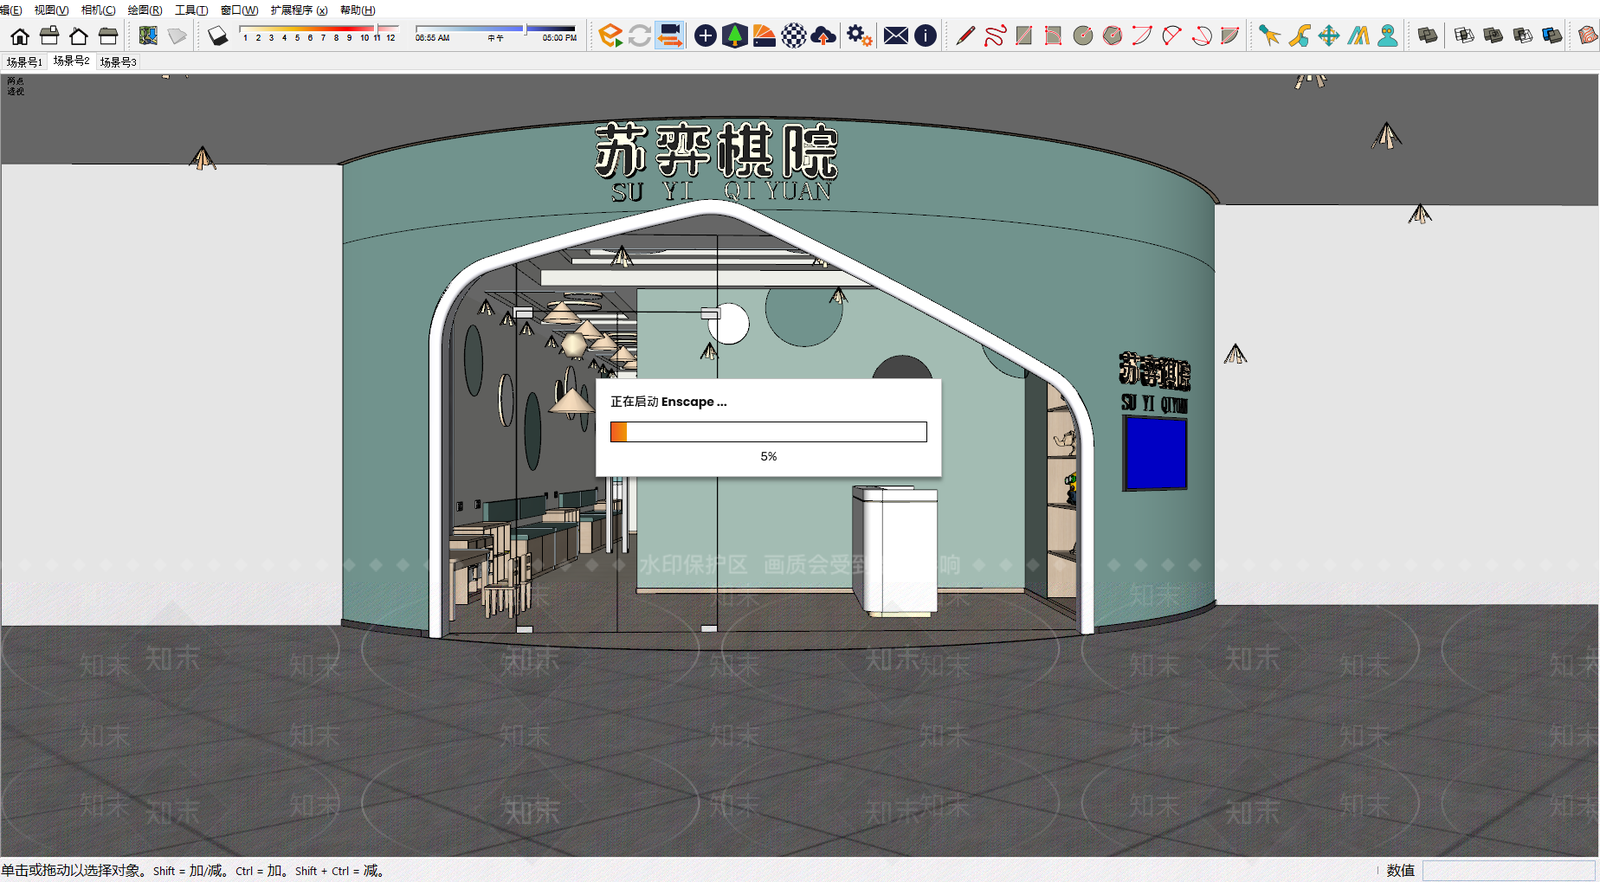
Task: Select the Rectangle drawing tool
Action: 1024,36
